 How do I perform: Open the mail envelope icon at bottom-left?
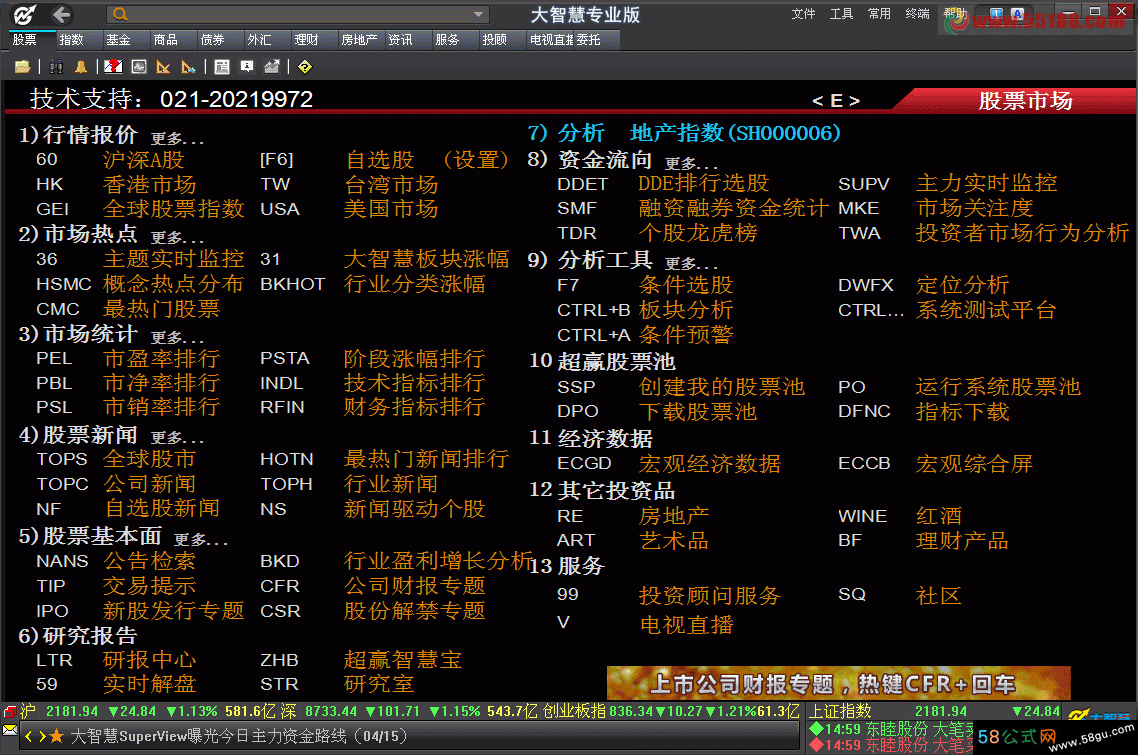(10, 730)
